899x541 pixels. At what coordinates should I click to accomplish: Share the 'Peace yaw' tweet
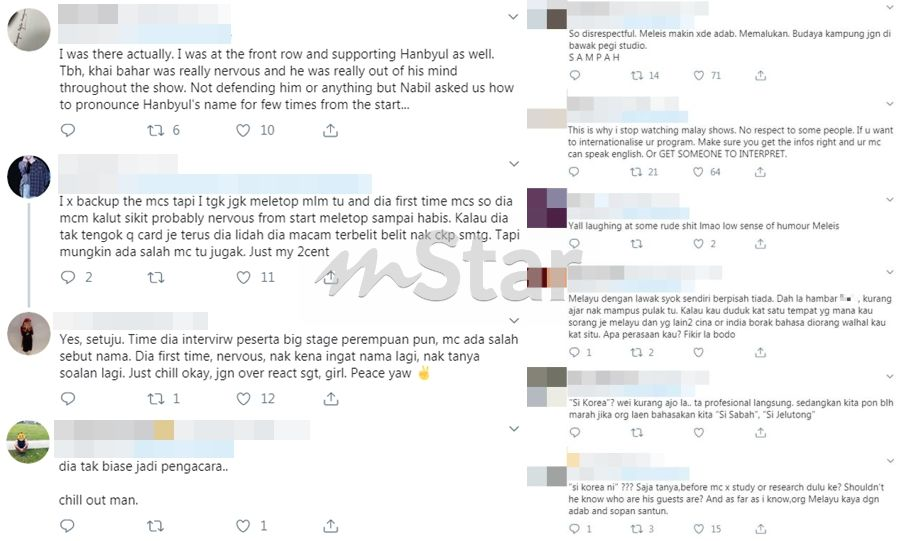point(331,398)
